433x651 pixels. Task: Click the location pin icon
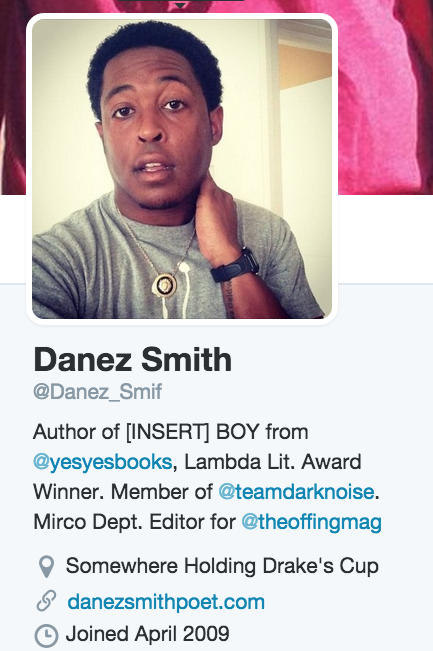point(46,567)
